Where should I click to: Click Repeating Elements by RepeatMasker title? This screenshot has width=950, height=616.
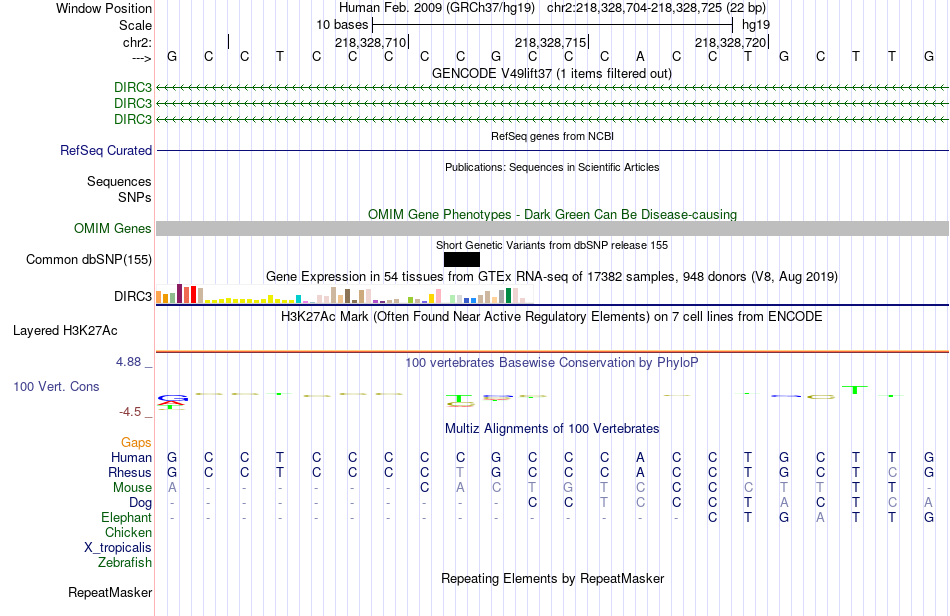coord(552,579)
